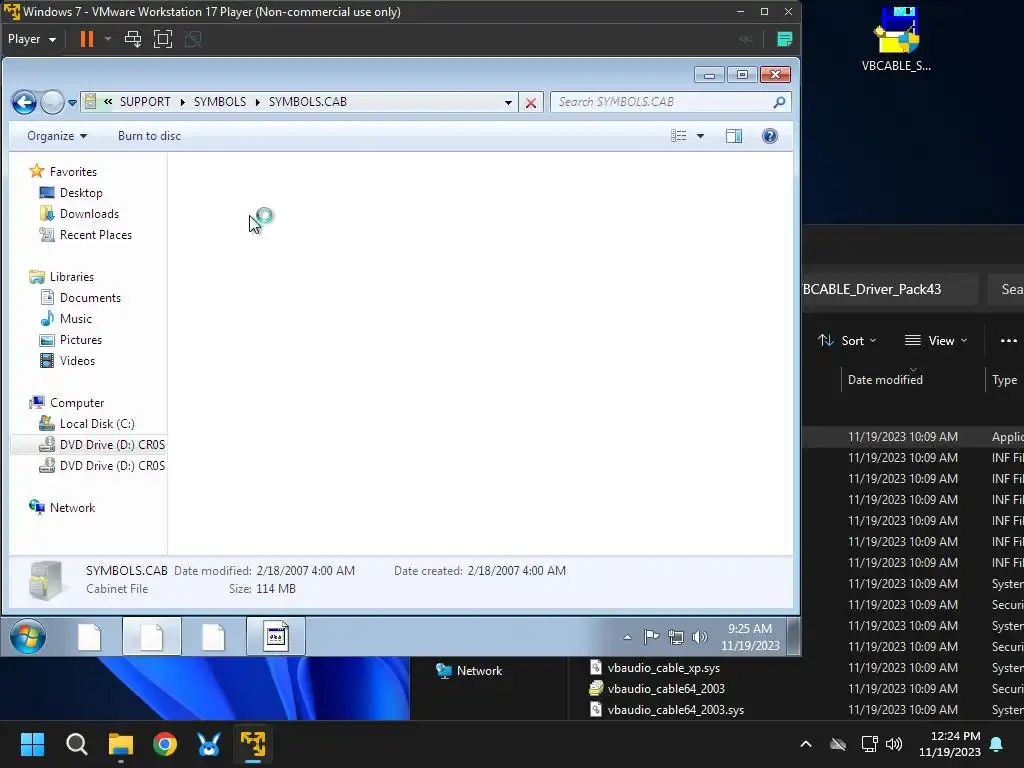Select SYMBOLS.CAB breadcrumb in address bar
The width and height of the screenshot is (1024, 768).
coord(308,102)
